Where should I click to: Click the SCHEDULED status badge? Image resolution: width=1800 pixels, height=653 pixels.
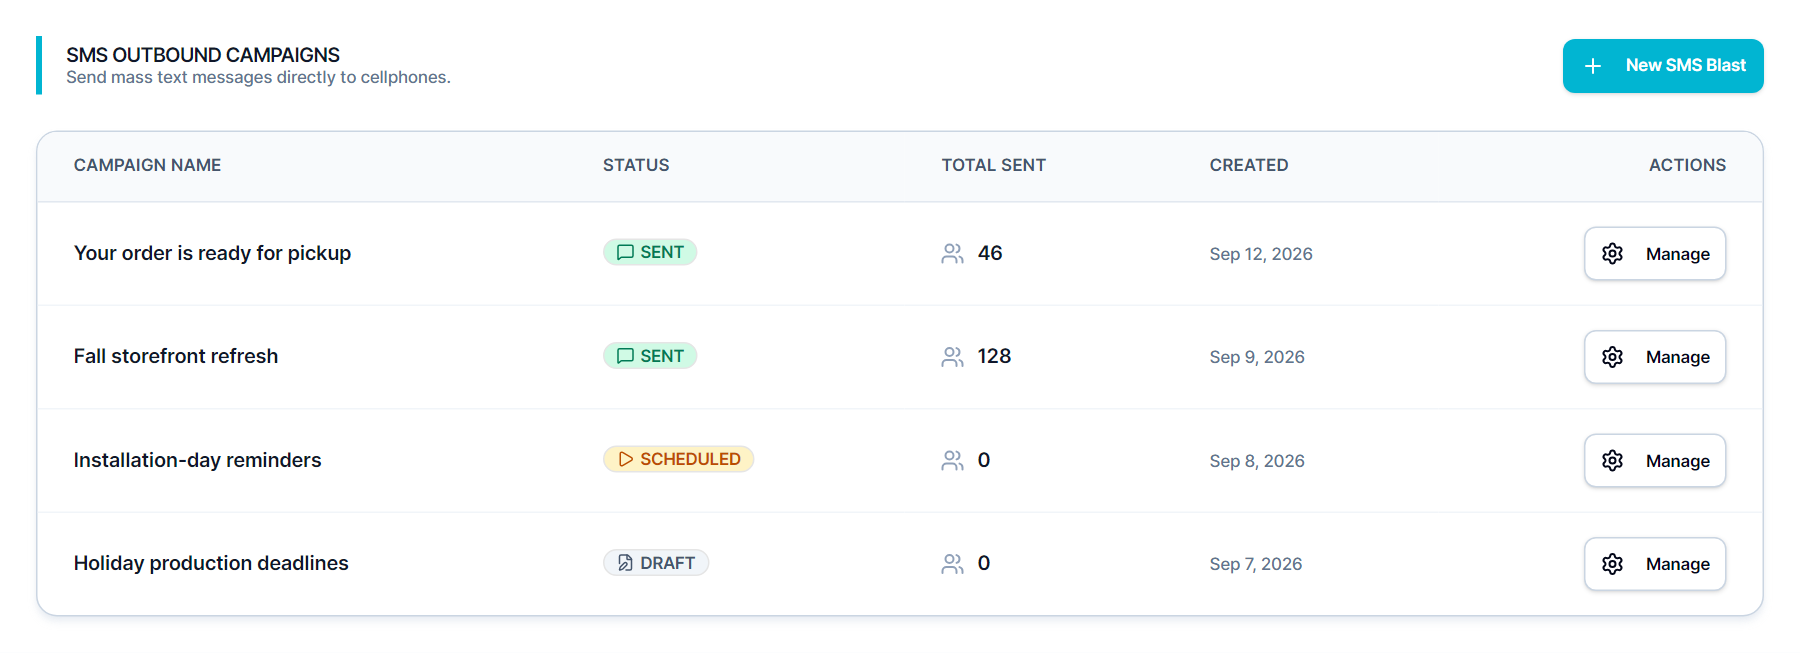pos(678,459)
